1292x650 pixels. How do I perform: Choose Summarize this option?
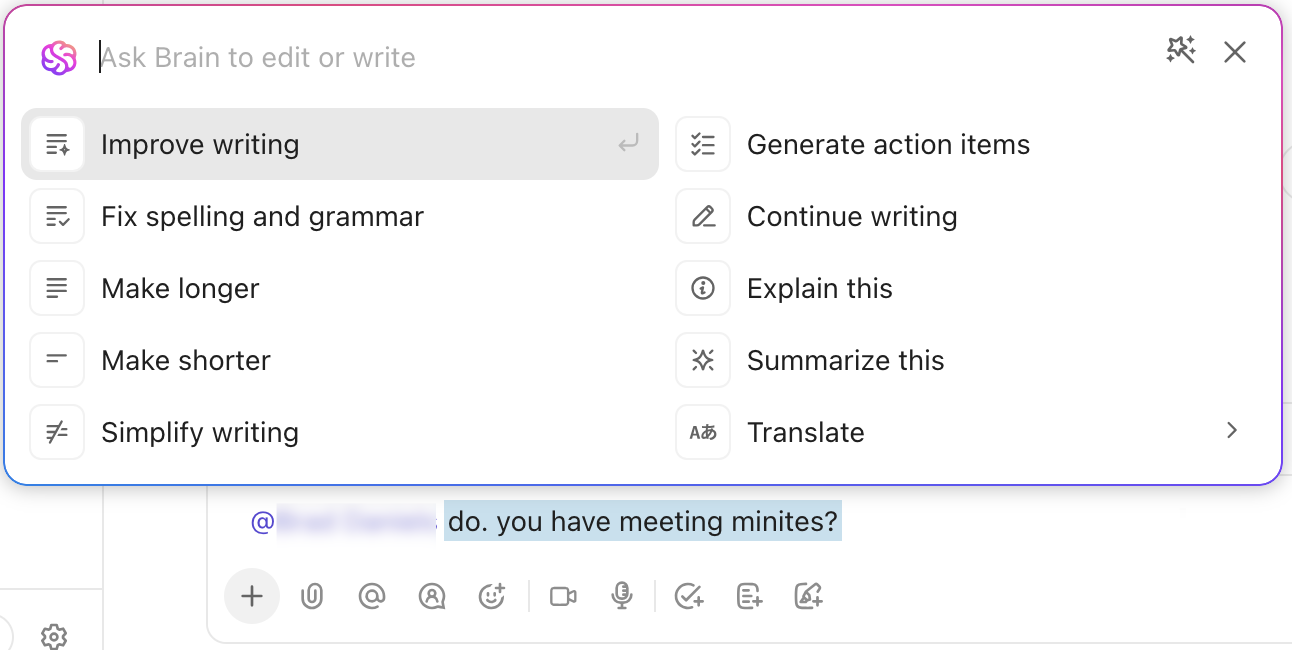[x=845, y=361]
